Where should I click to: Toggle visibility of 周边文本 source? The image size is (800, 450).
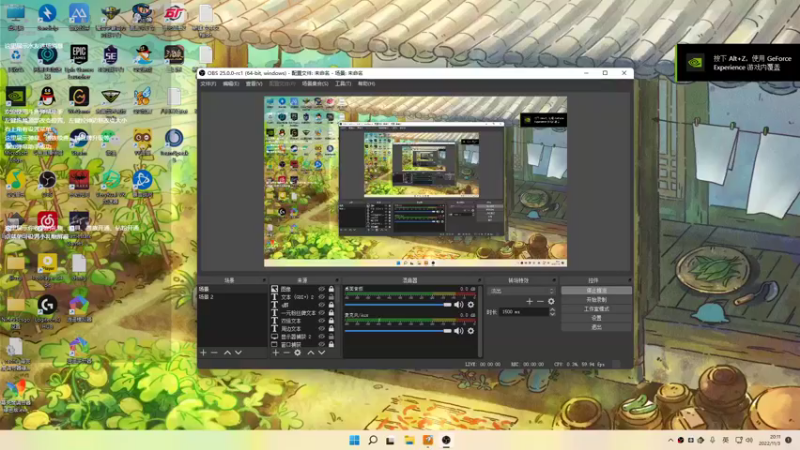321,329
